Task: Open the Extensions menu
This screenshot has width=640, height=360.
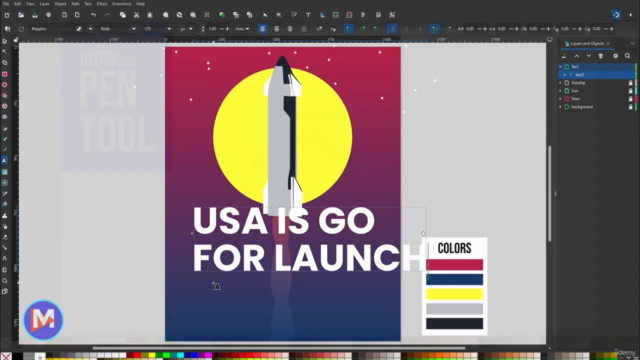Action: coord(122,4)
